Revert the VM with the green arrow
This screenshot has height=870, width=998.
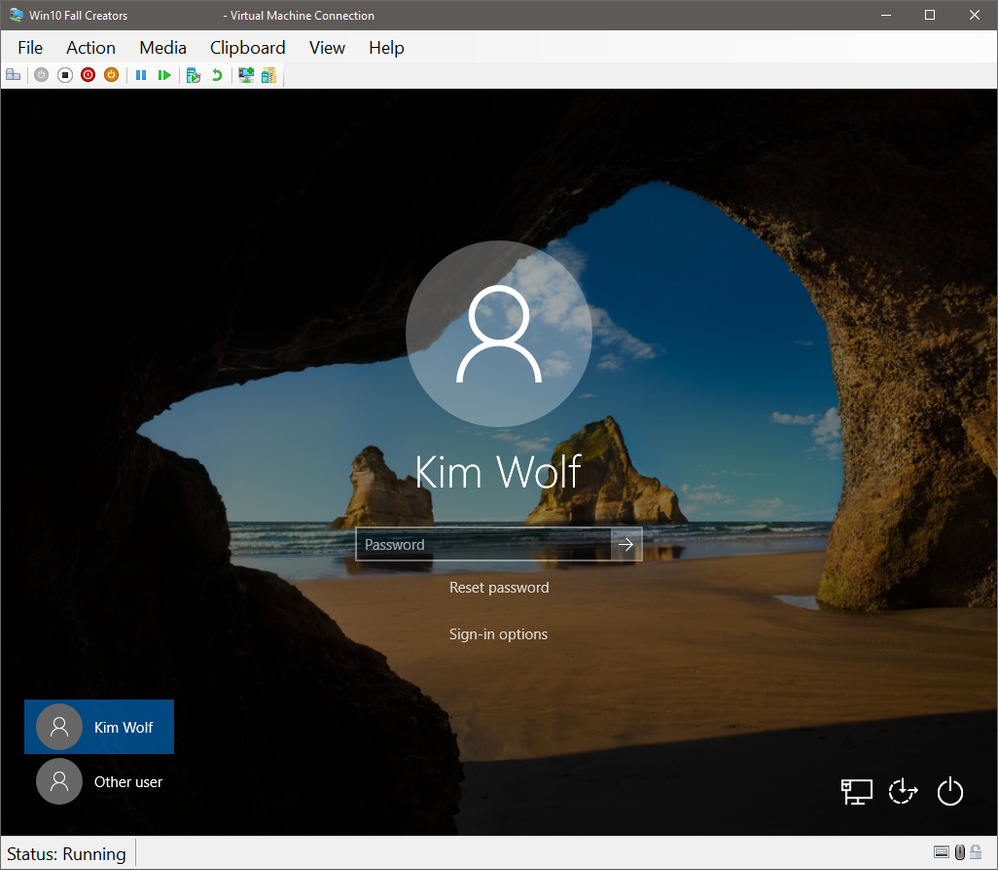click(217, 75)
